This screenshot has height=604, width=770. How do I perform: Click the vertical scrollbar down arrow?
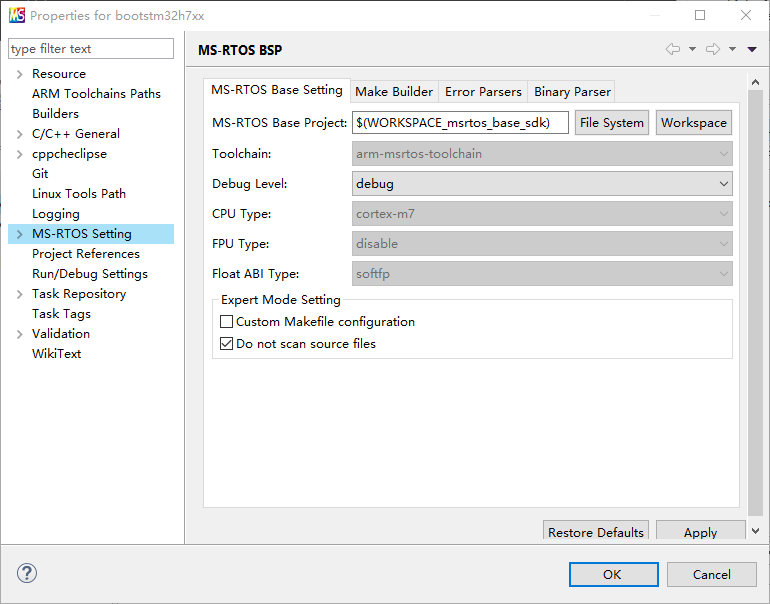pos(755,531)
